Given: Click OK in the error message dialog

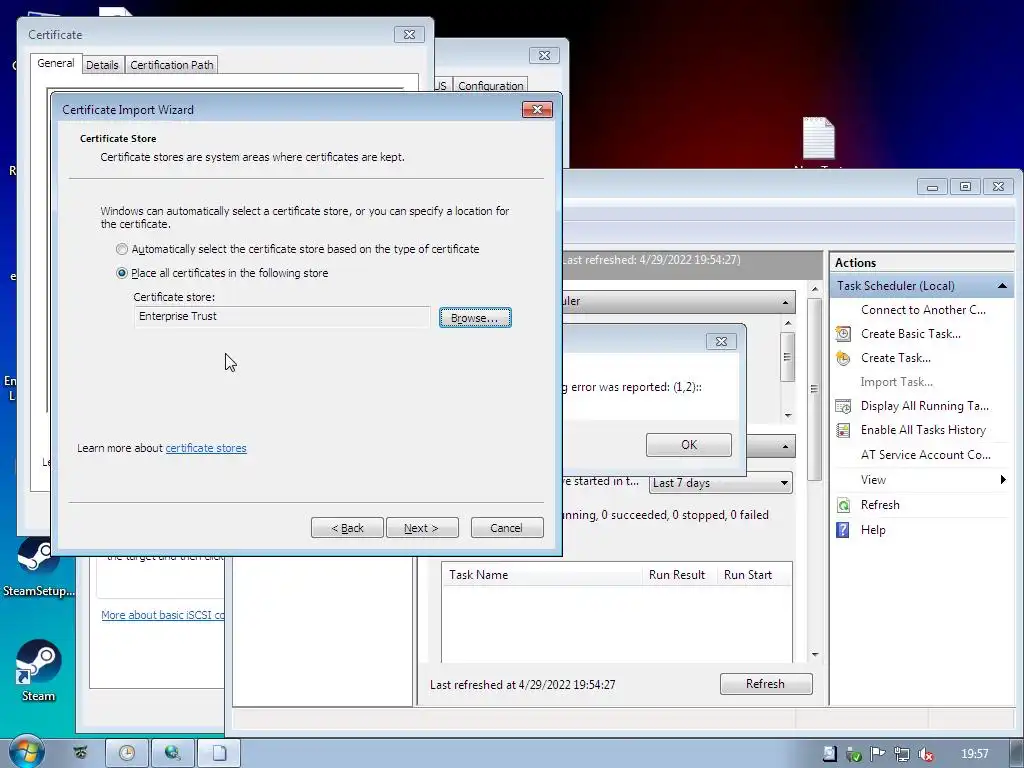Looking at the screenshot, I should click(x=688, y=445).
